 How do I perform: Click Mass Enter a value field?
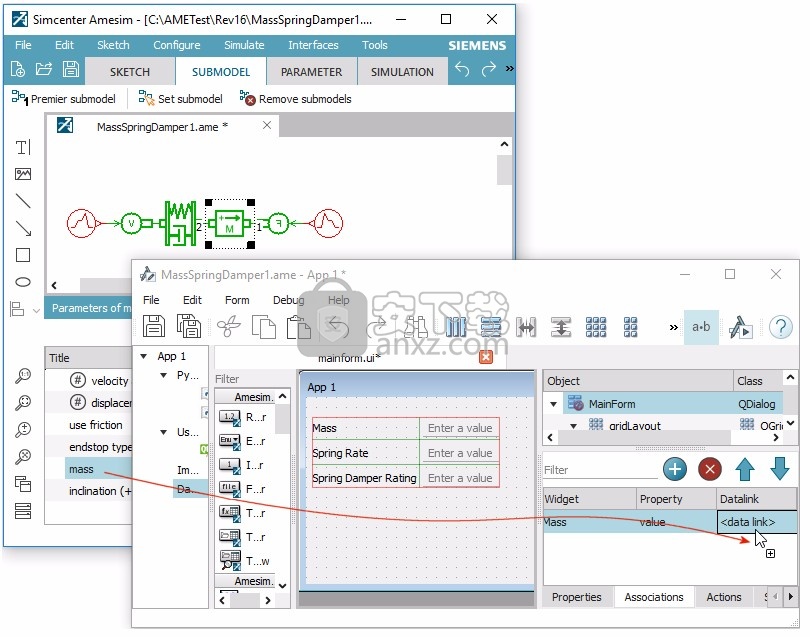(459, 428)
